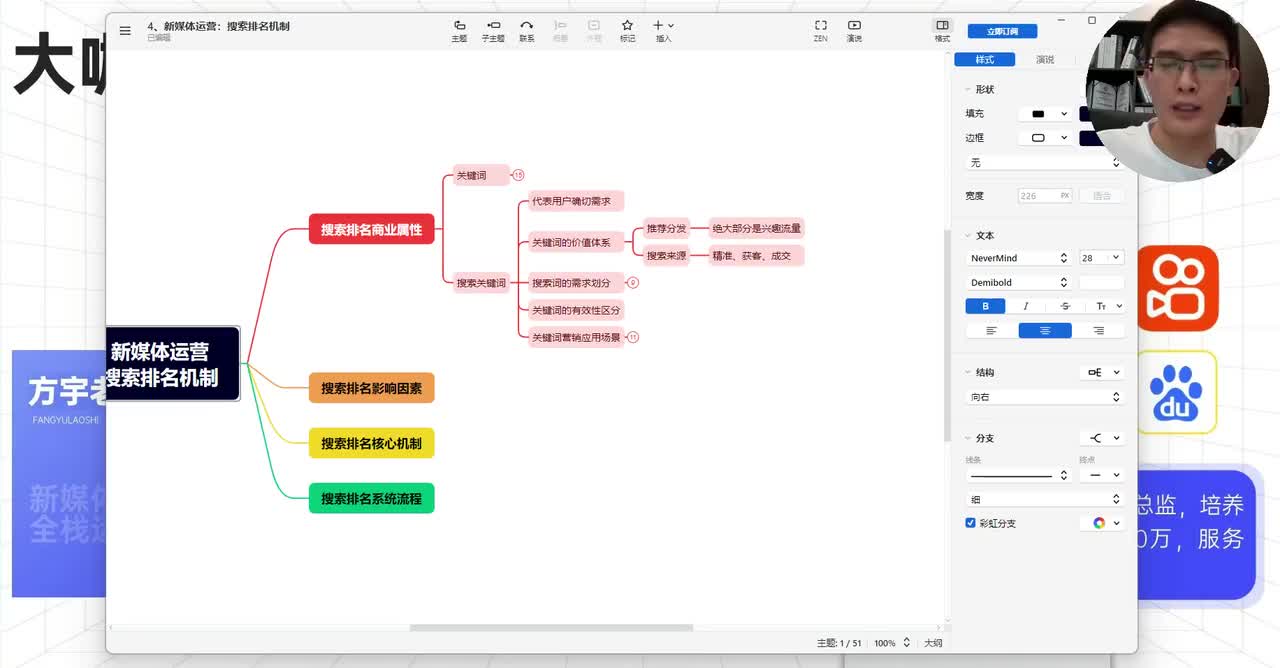Select the central topic 新媒体运营 搜索排名机制
The width and height of the screenshot is (1280, 668).
tap(173, 364)
